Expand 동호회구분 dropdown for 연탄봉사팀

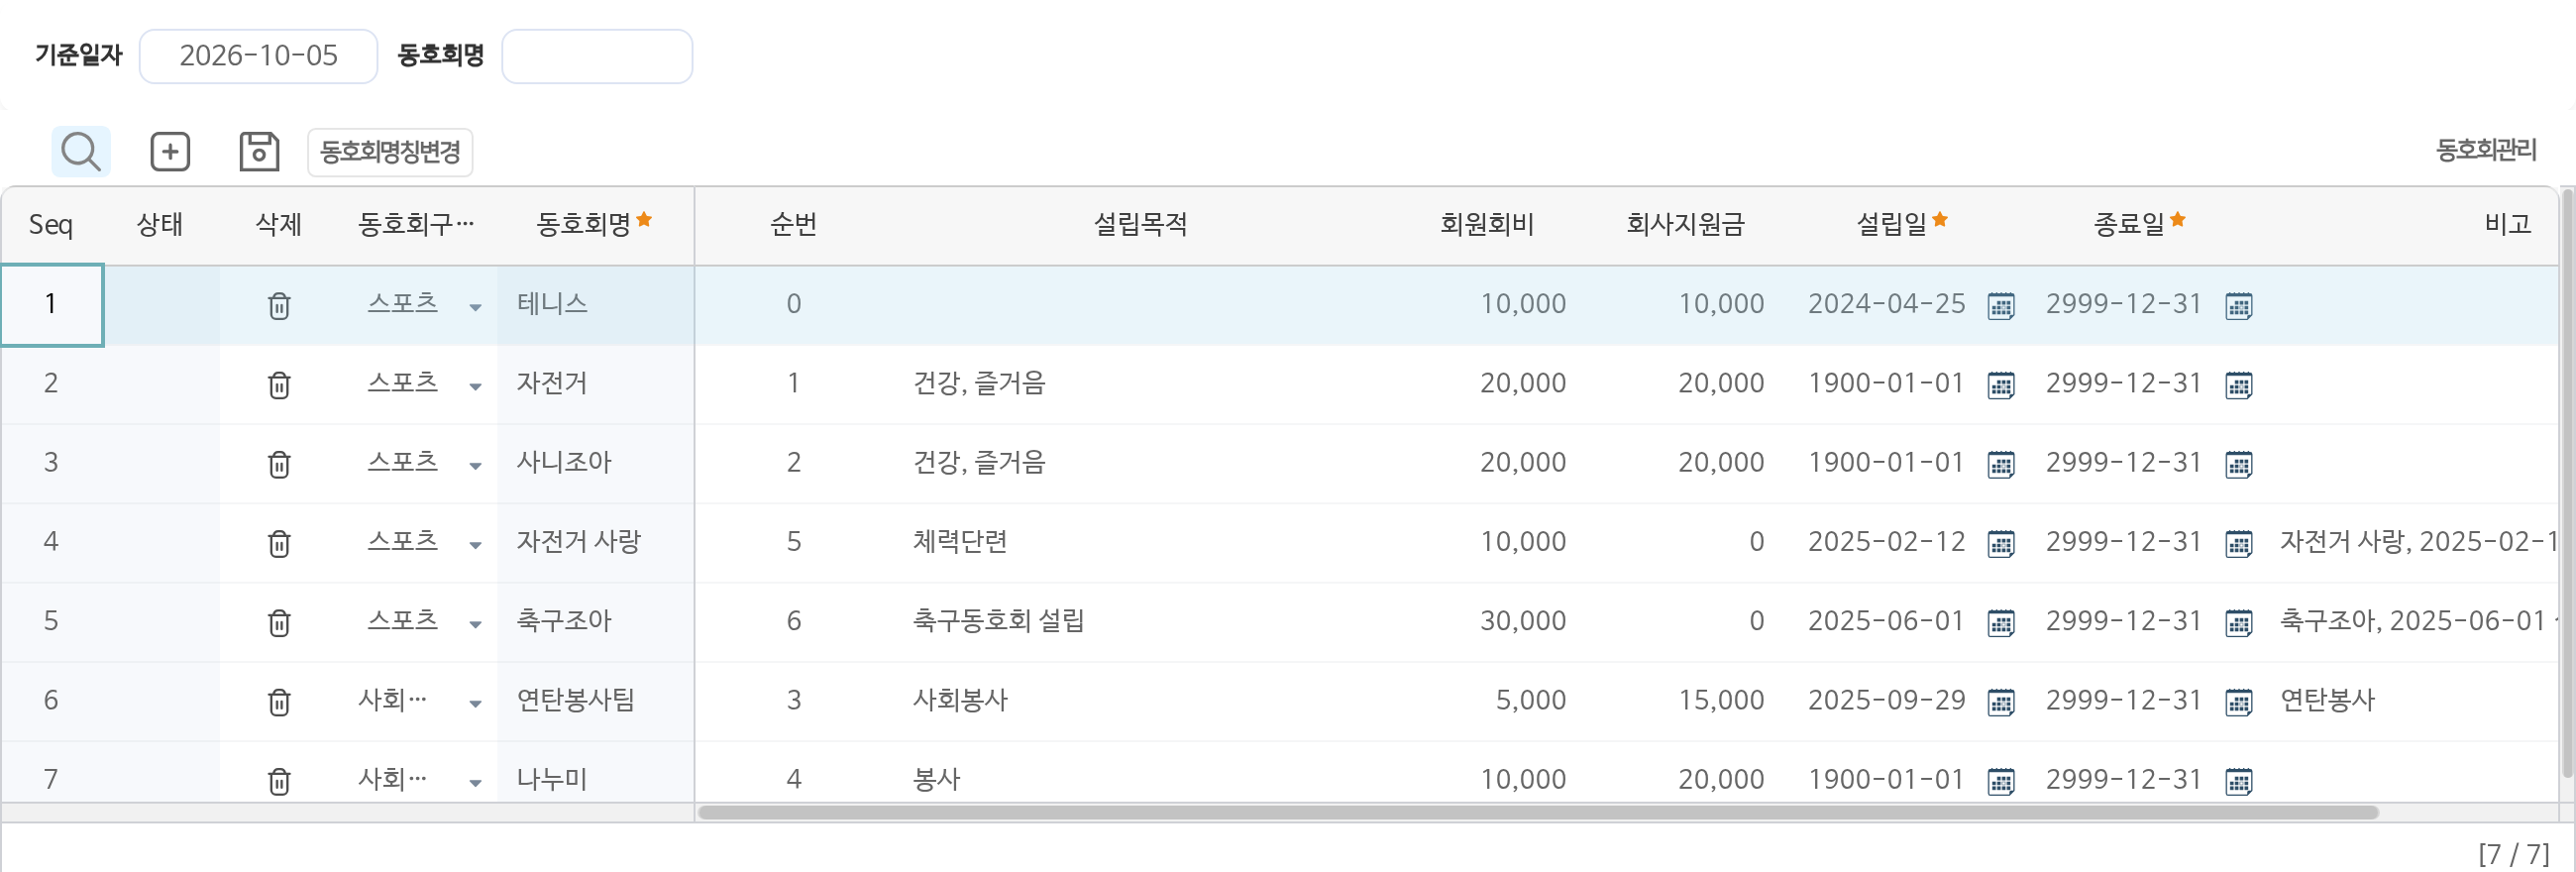(x=475, y=703)
